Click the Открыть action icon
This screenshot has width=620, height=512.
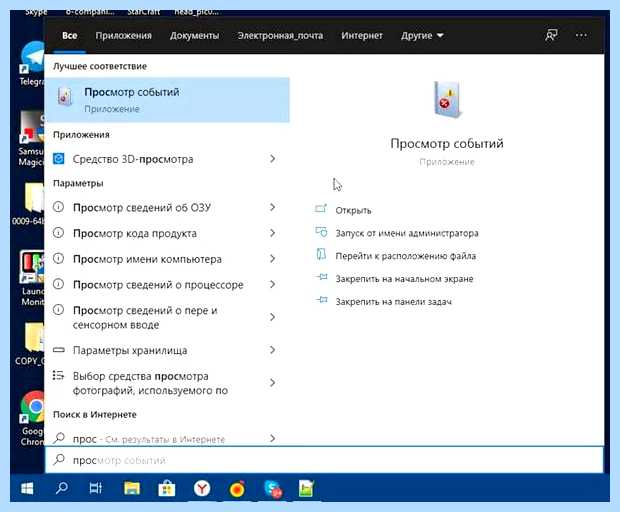(321, 208)
